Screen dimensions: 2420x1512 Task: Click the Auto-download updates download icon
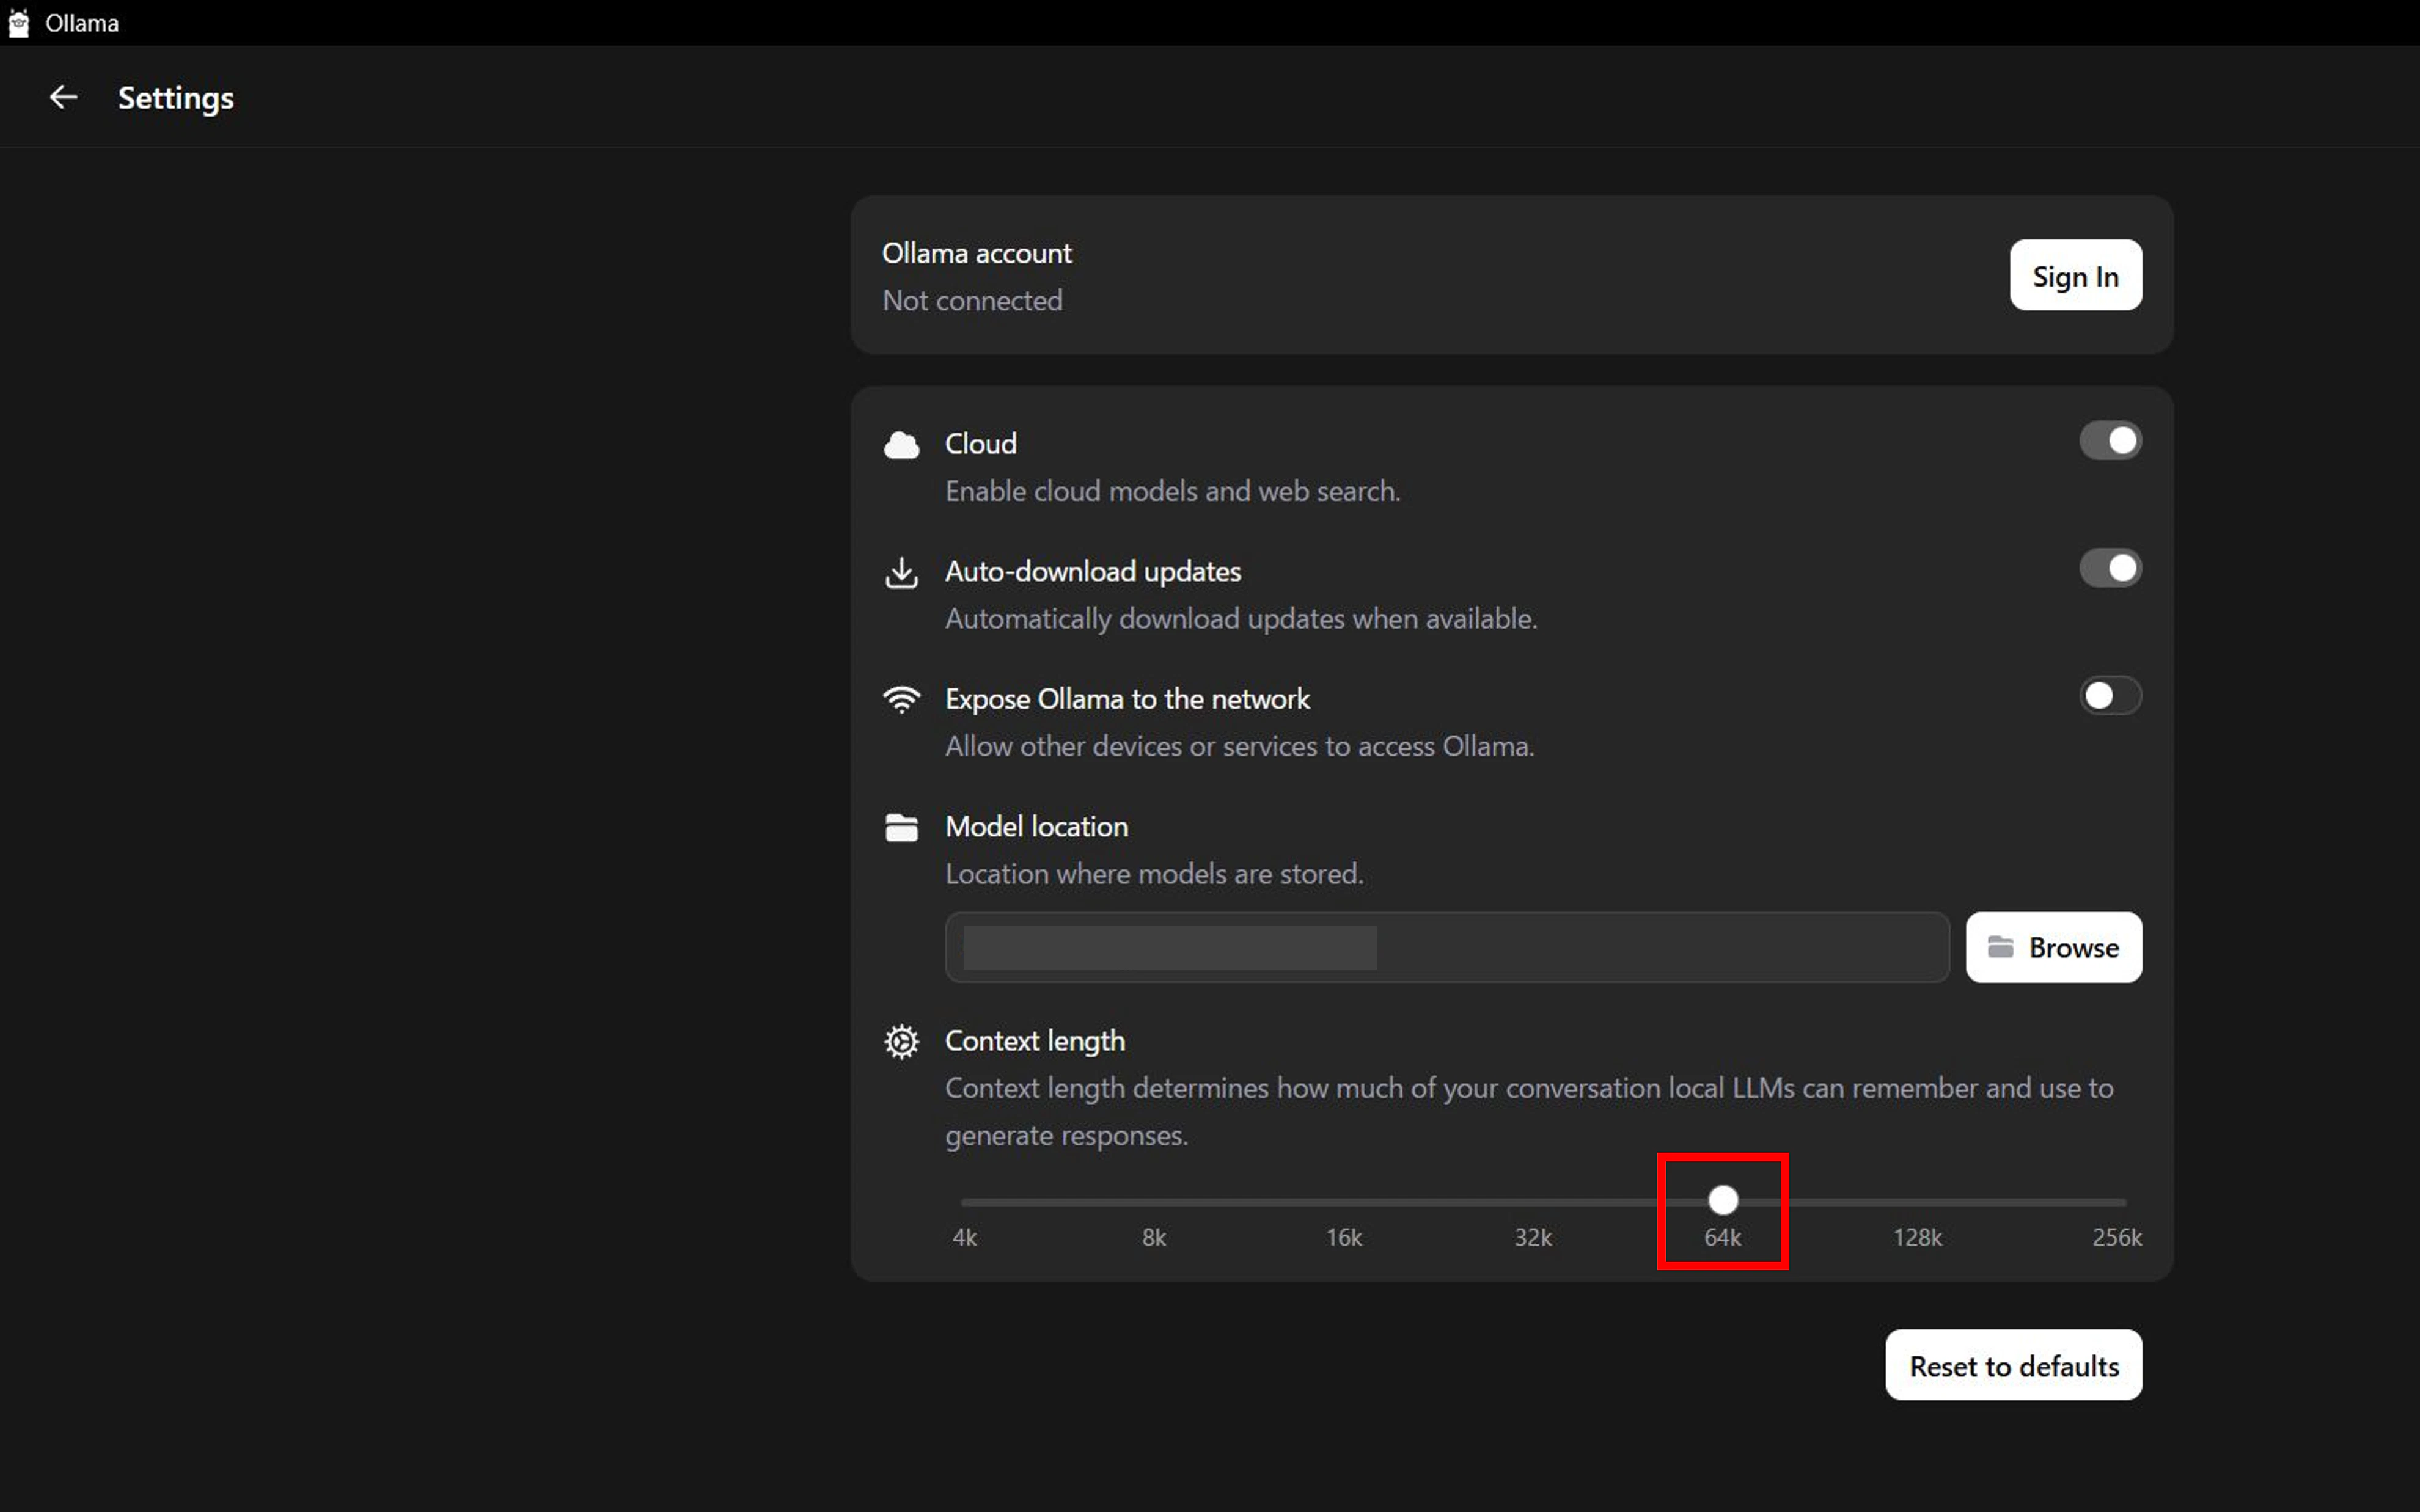pyautogui.click(x=901, y=573)
